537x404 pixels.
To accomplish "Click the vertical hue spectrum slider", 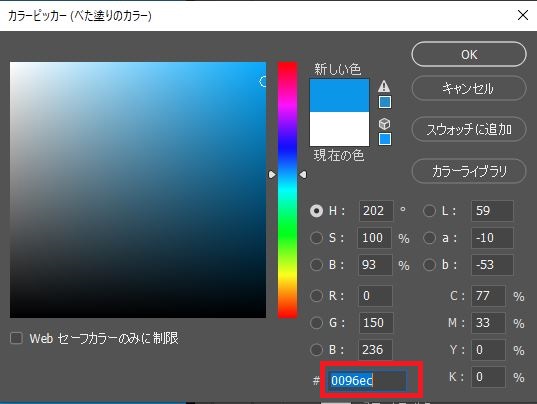I will pos(287,190).
